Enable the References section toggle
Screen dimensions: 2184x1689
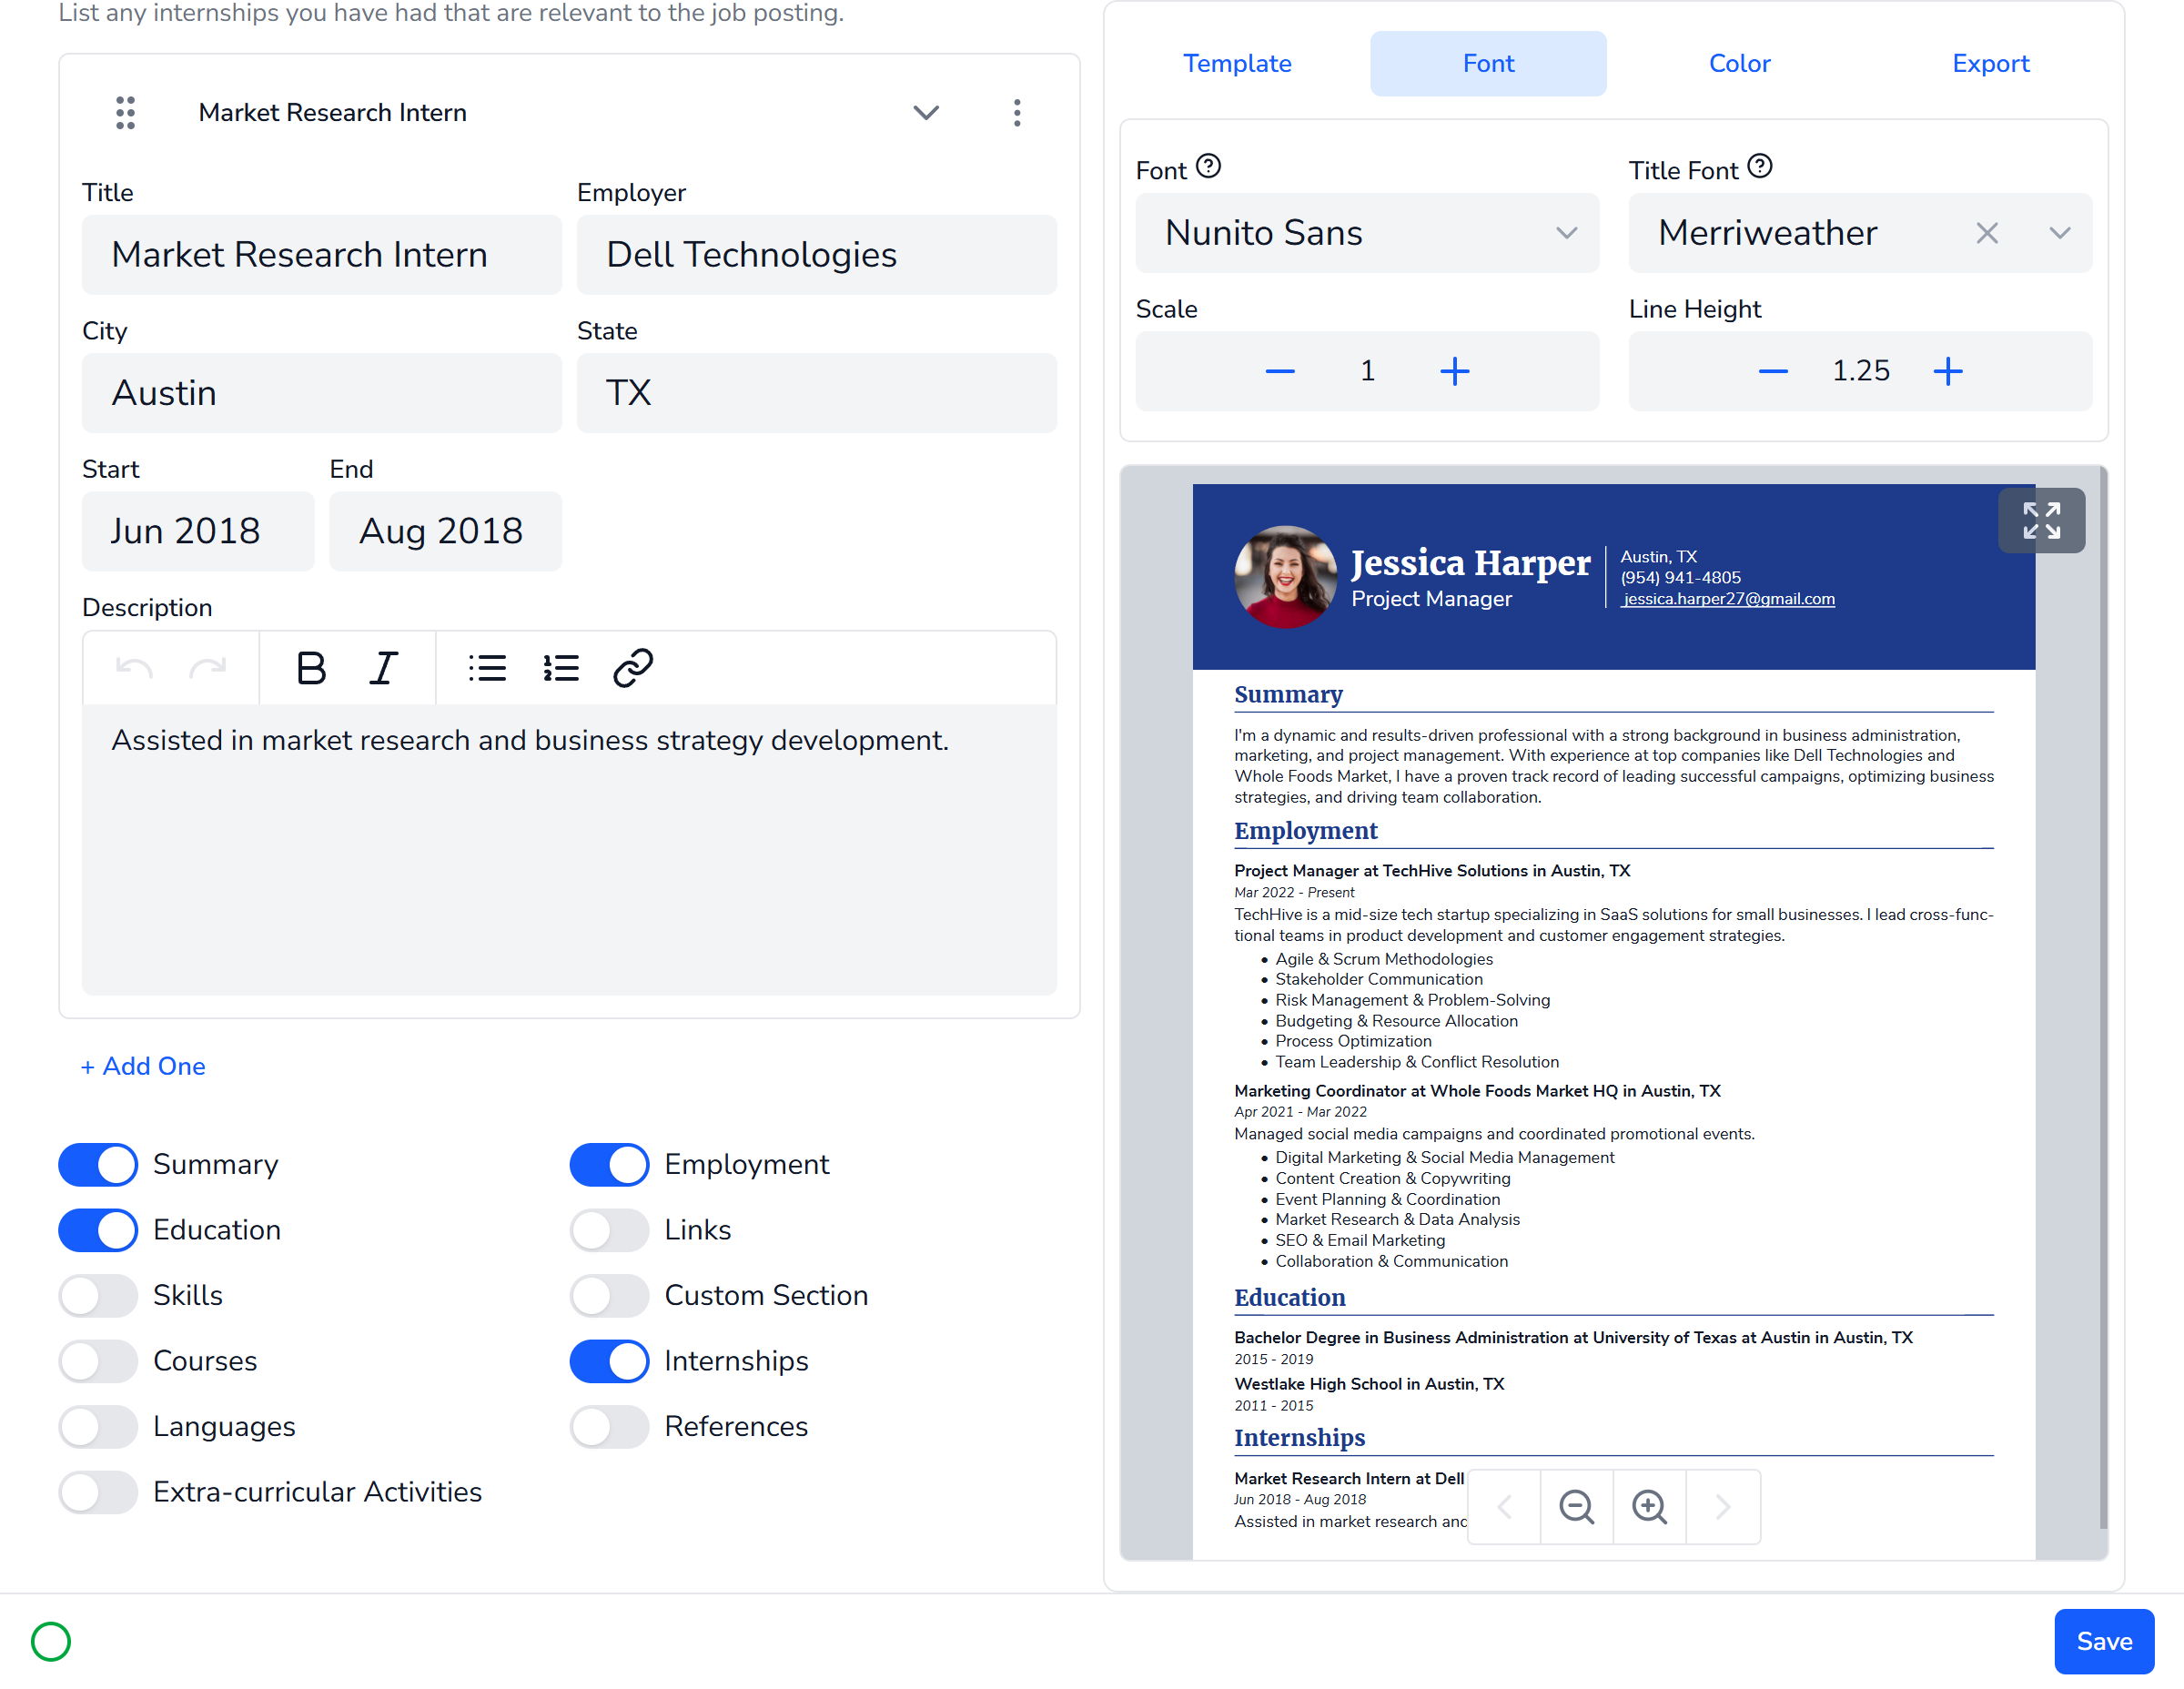click(x=609, y=1426)
